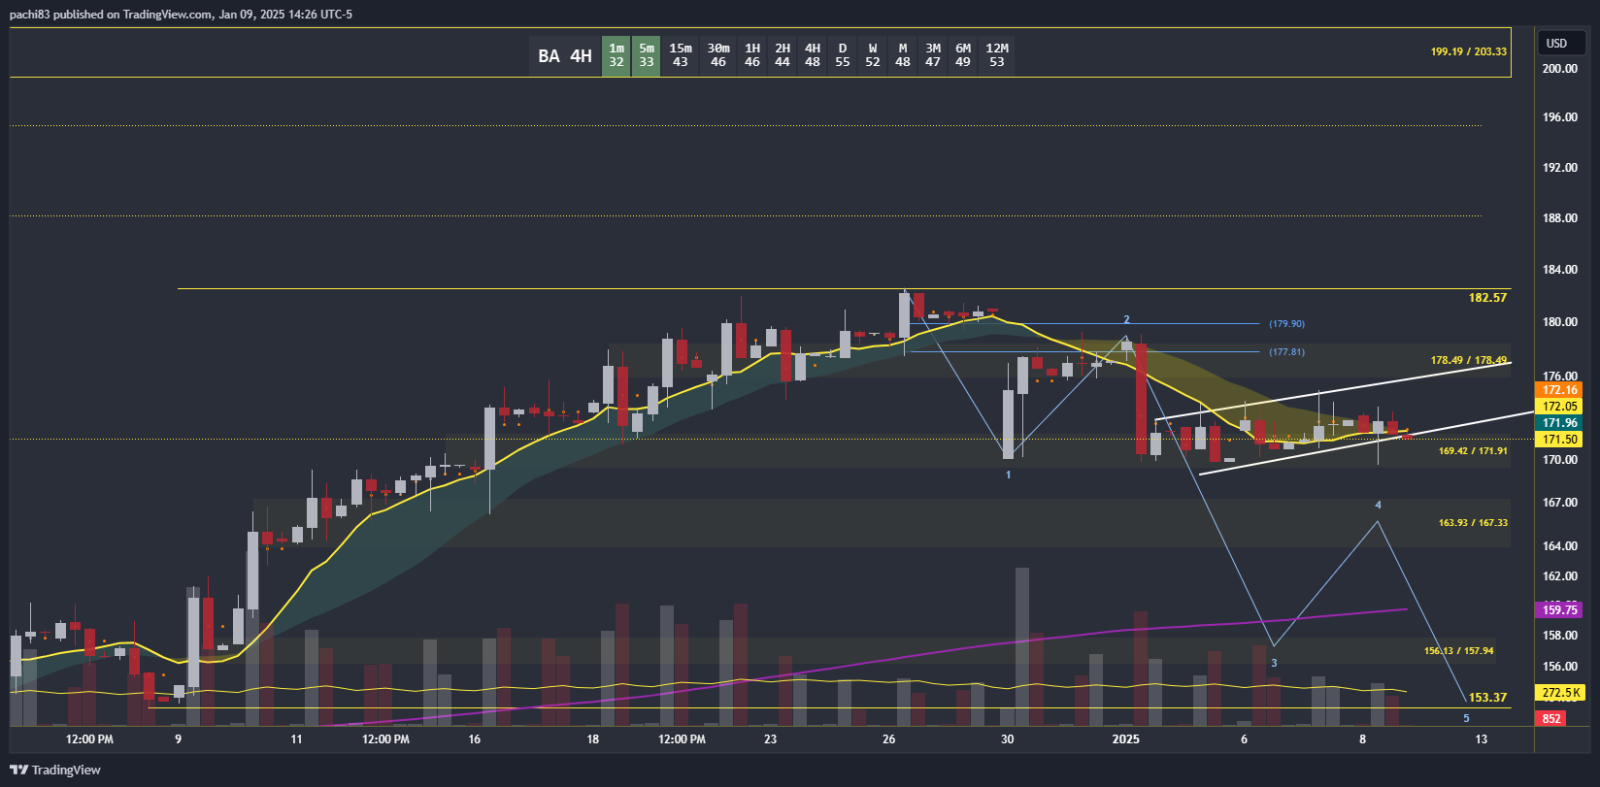This screenshot has height=787, width=1600.
Task: Select the 1m timeframe cell
Action: coord(617,55)
